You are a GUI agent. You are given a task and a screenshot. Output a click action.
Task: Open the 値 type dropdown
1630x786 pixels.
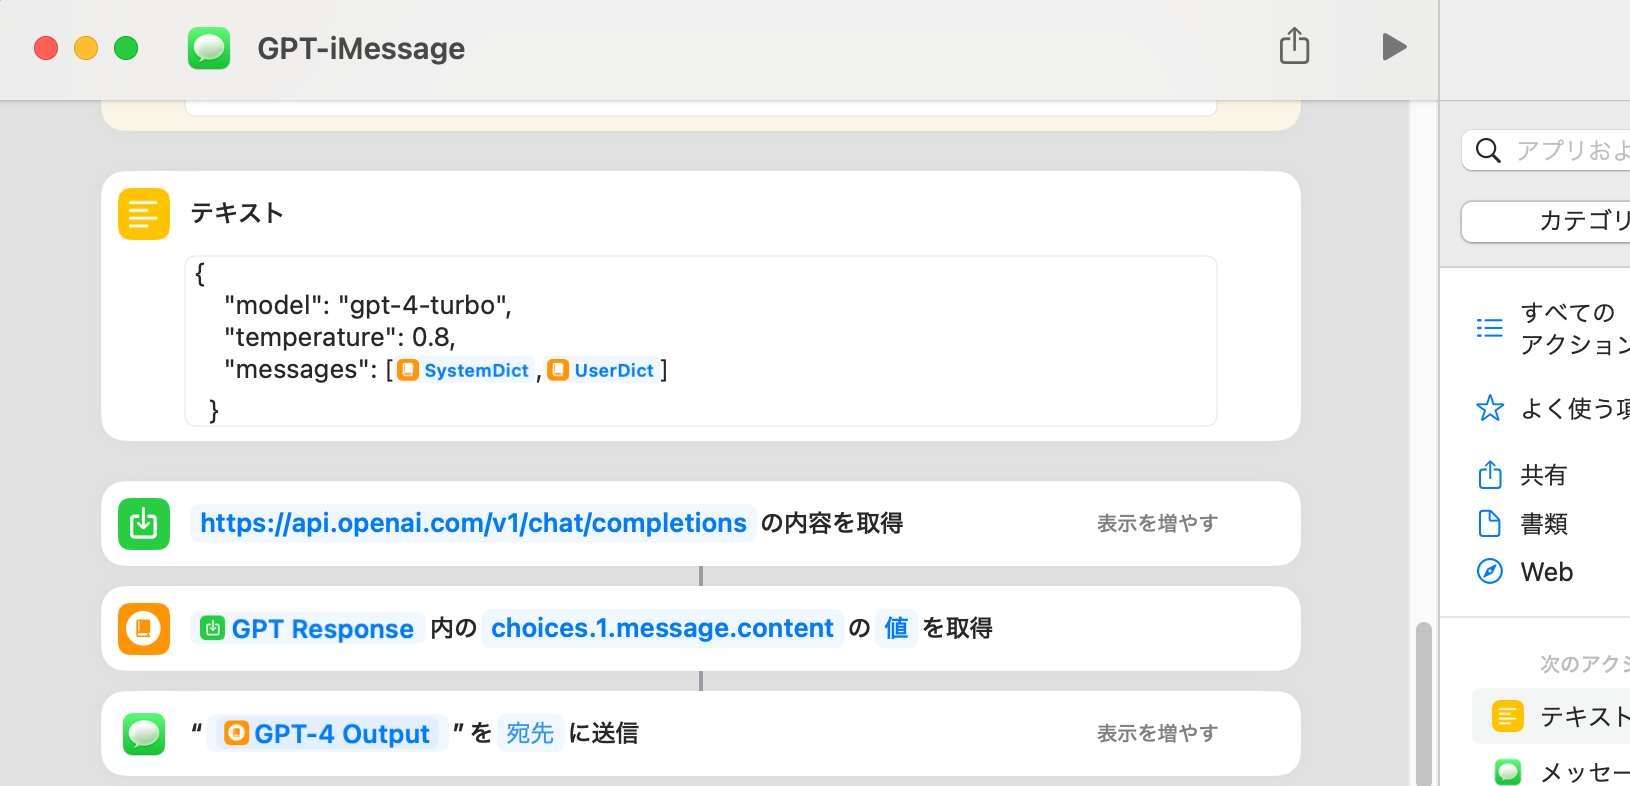(896, 628)
